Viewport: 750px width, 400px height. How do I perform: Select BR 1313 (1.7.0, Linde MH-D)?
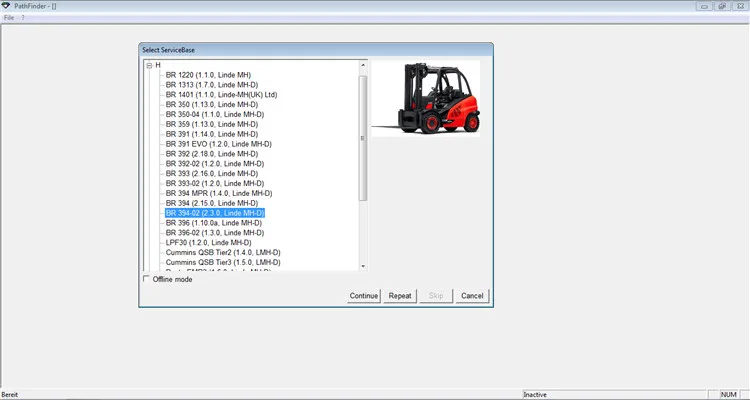212,85
